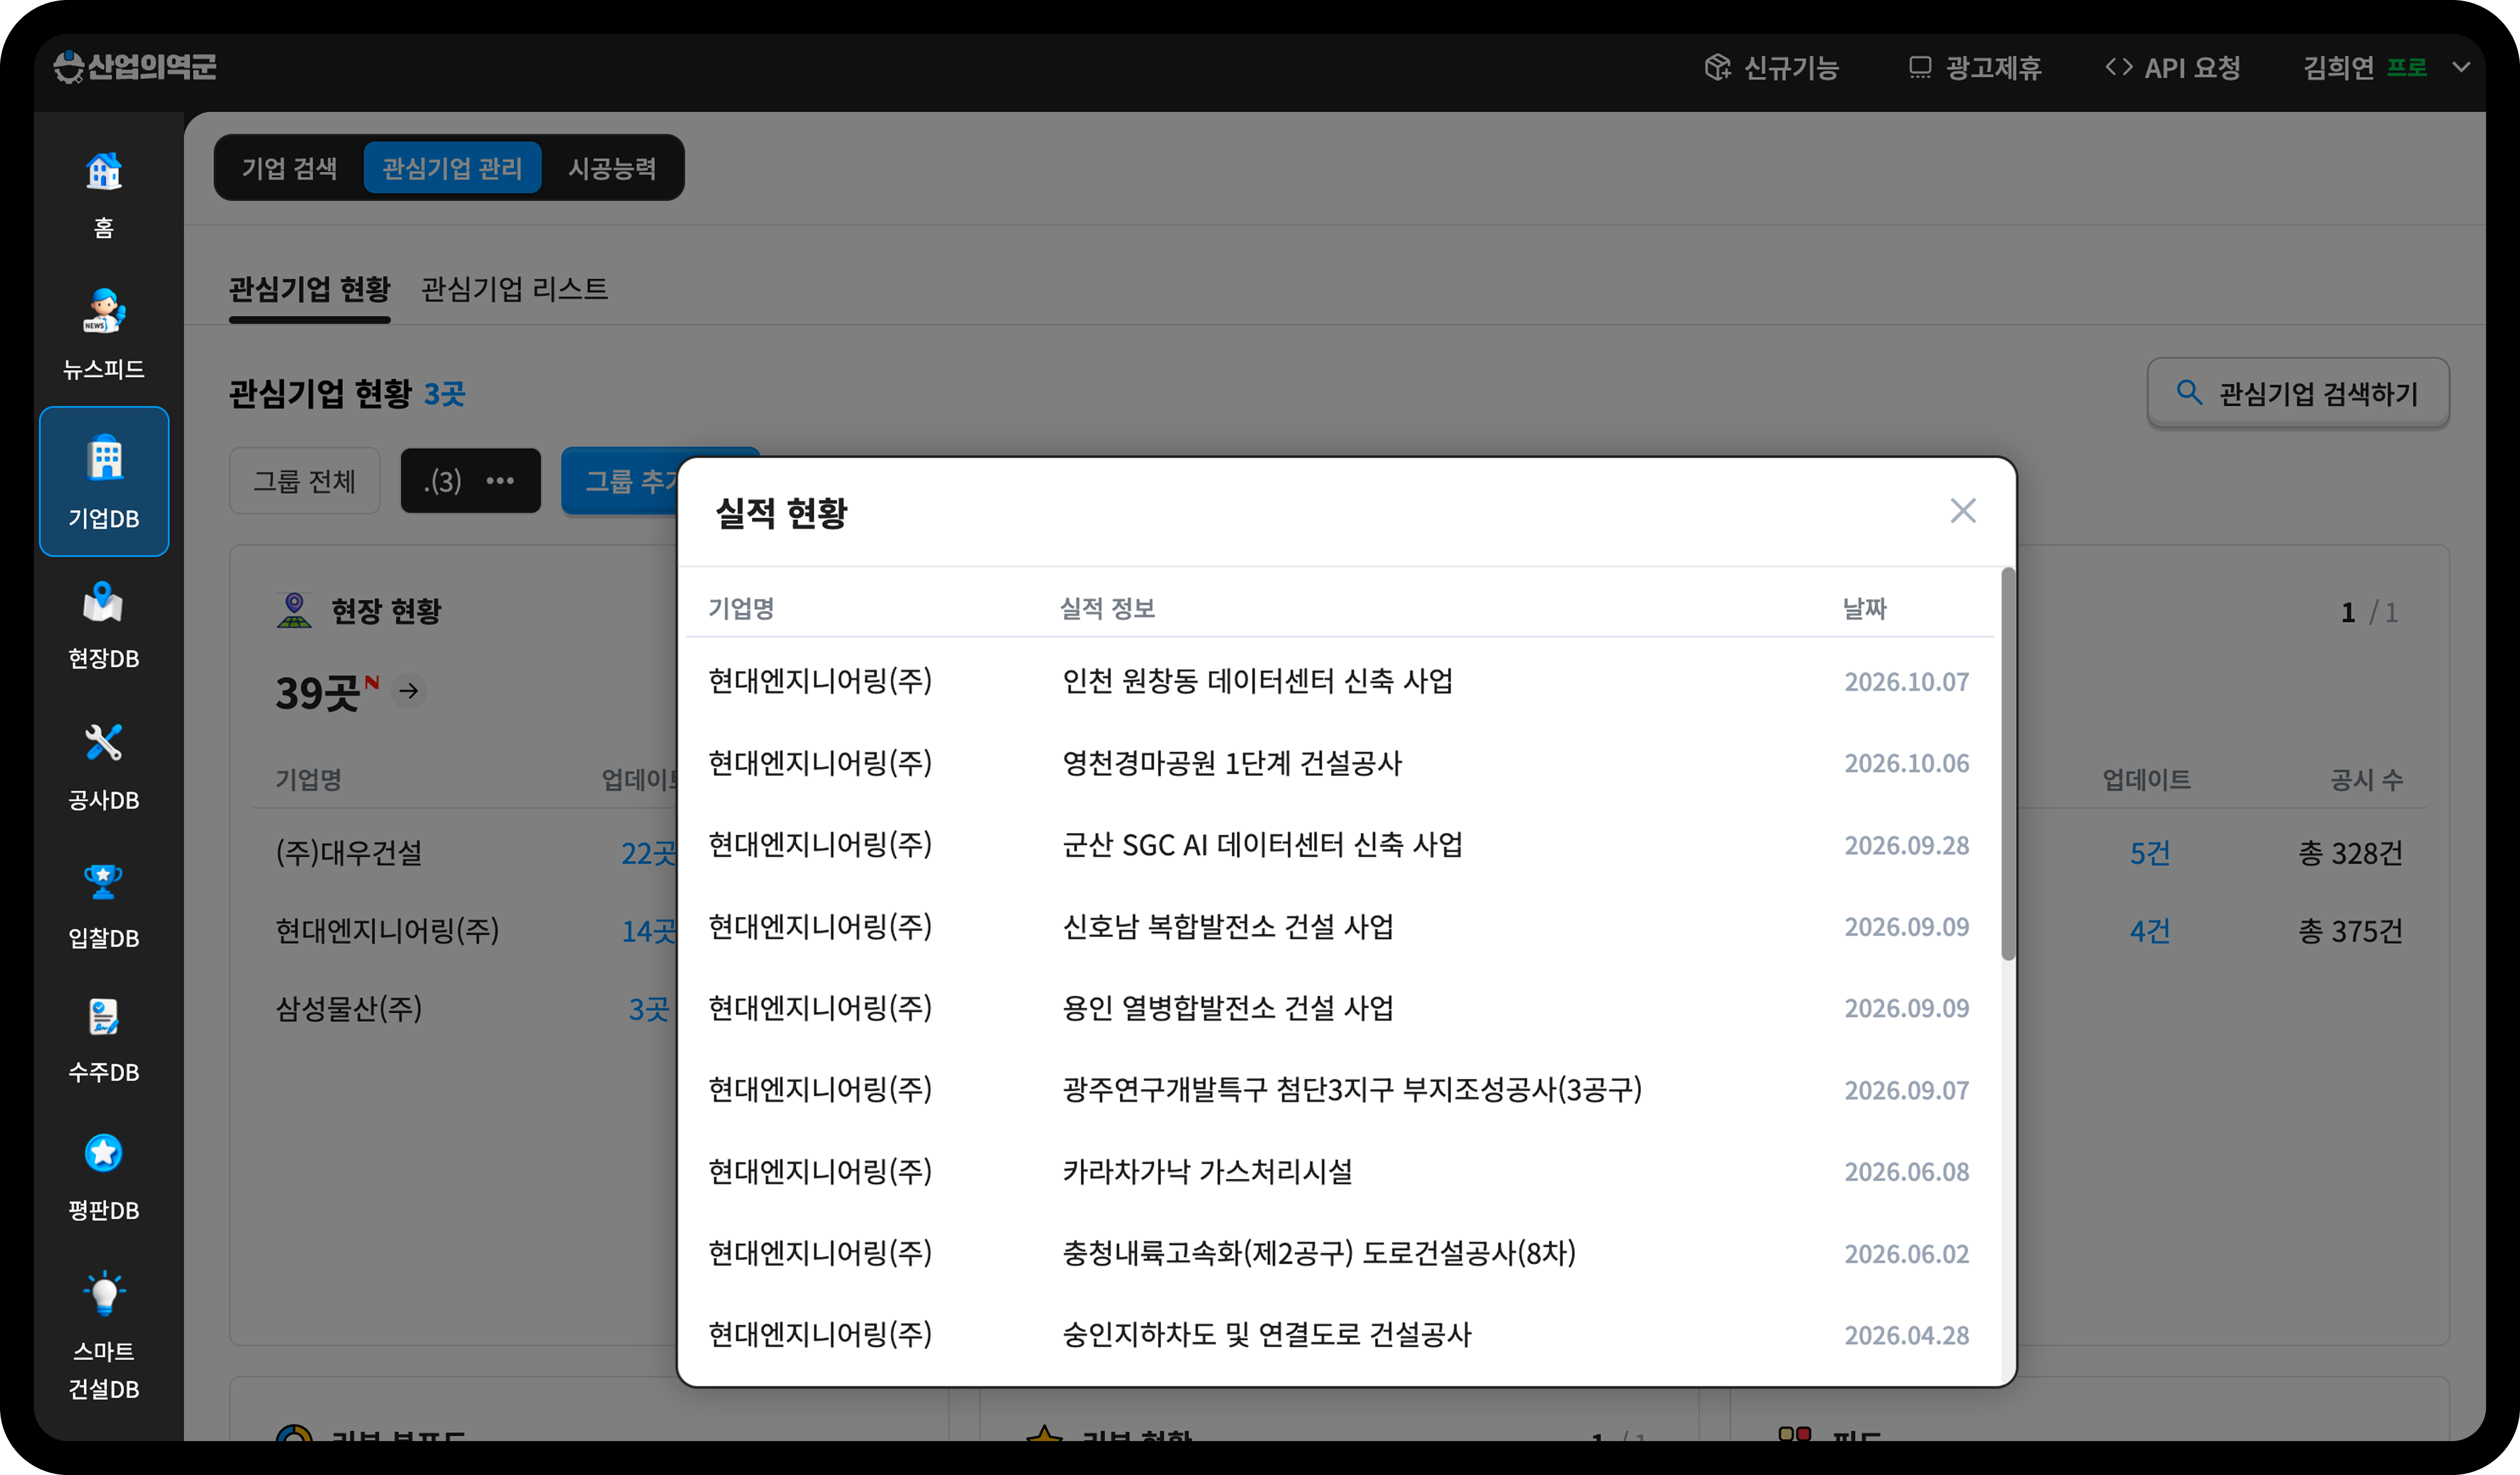Click the arrow next to 39곳
The image size is (2520, 1475).
[x=409, y=691]
